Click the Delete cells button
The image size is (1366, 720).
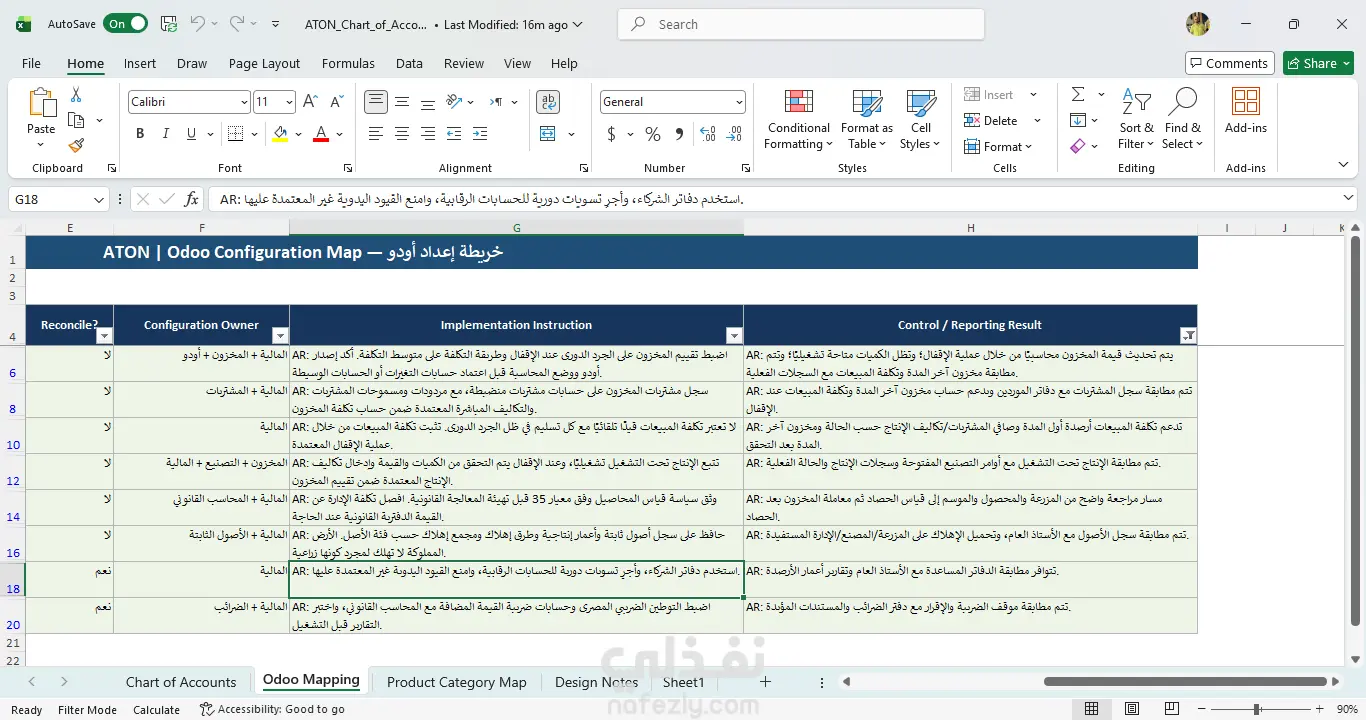point(991,120)
